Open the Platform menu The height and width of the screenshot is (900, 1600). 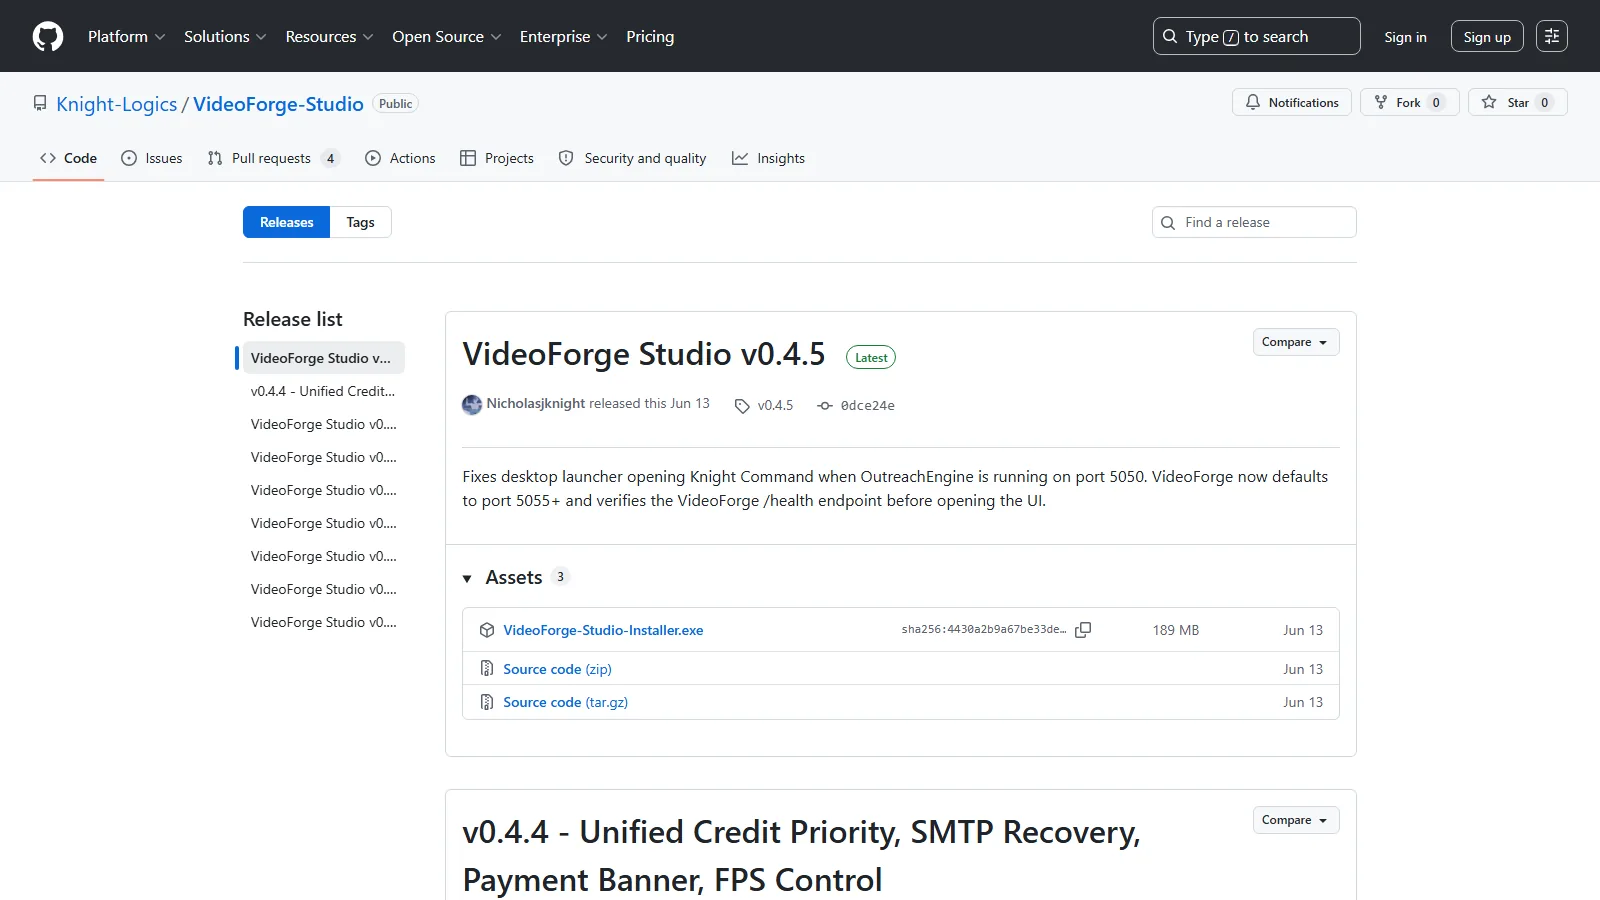pyautogui.click(x=126, y=36)
